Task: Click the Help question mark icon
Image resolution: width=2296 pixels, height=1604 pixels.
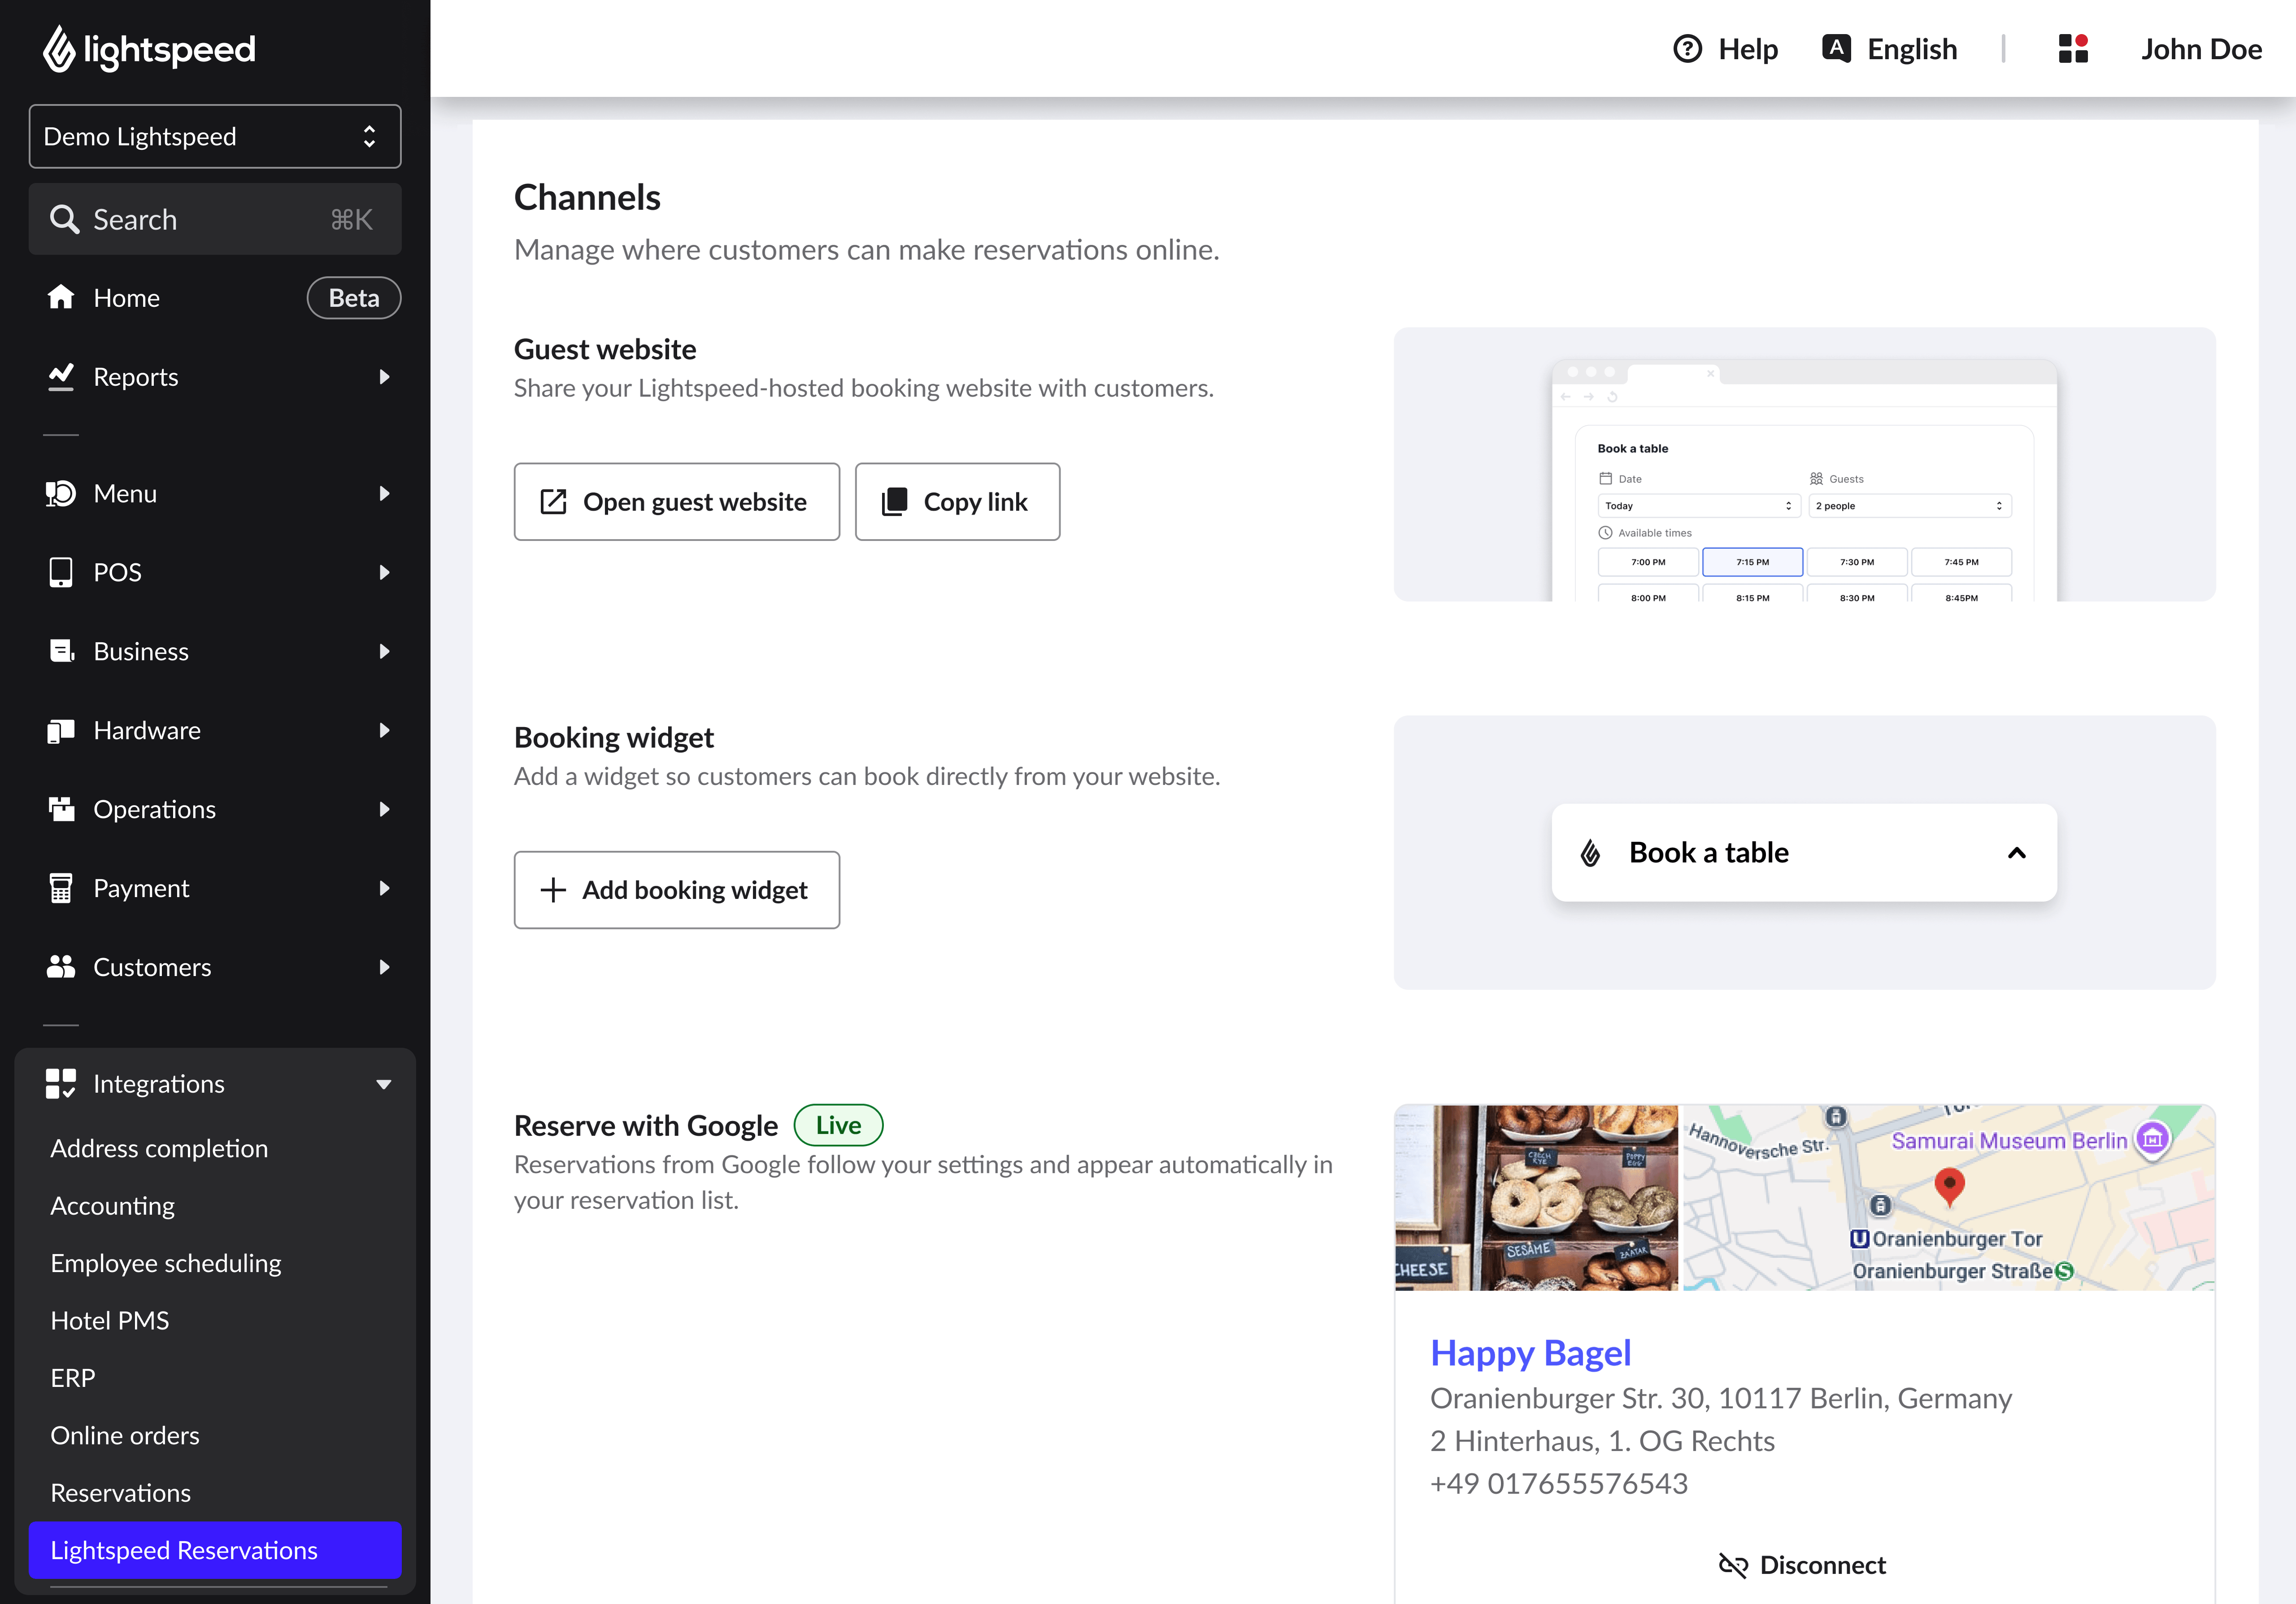Action: [x=1687, y=49]
